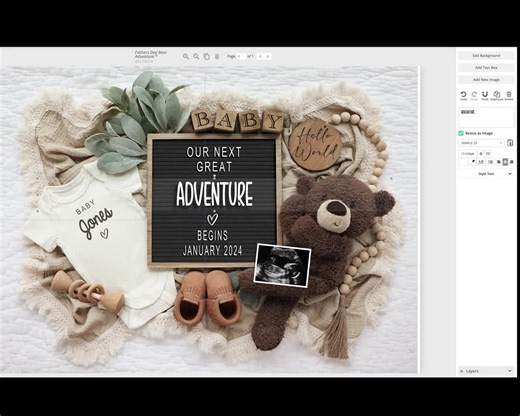Duplicate the current page using toolbar icon
Image resolution: width=520 pixels, height=416 pixels.
tap(207, 57)
